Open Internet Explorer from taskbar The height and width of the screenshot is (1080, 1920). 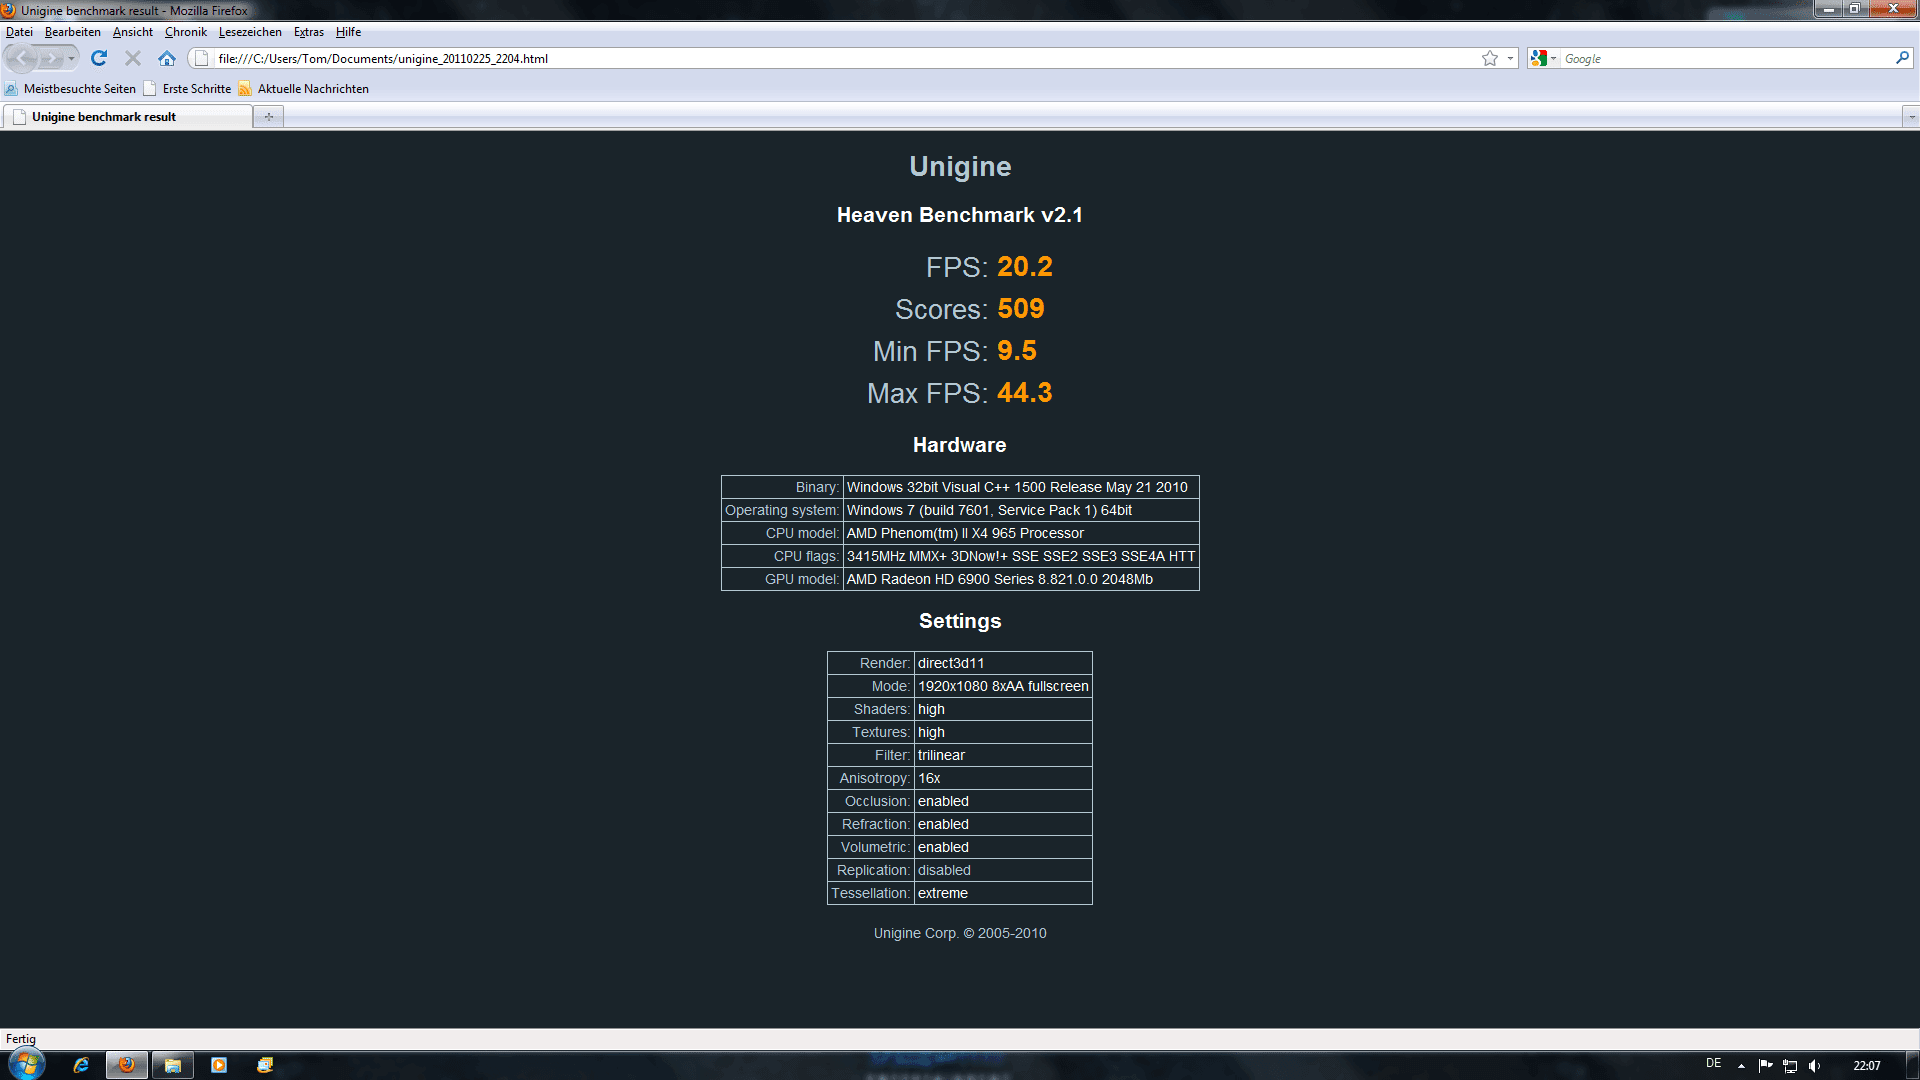(x=81, y=1065)
